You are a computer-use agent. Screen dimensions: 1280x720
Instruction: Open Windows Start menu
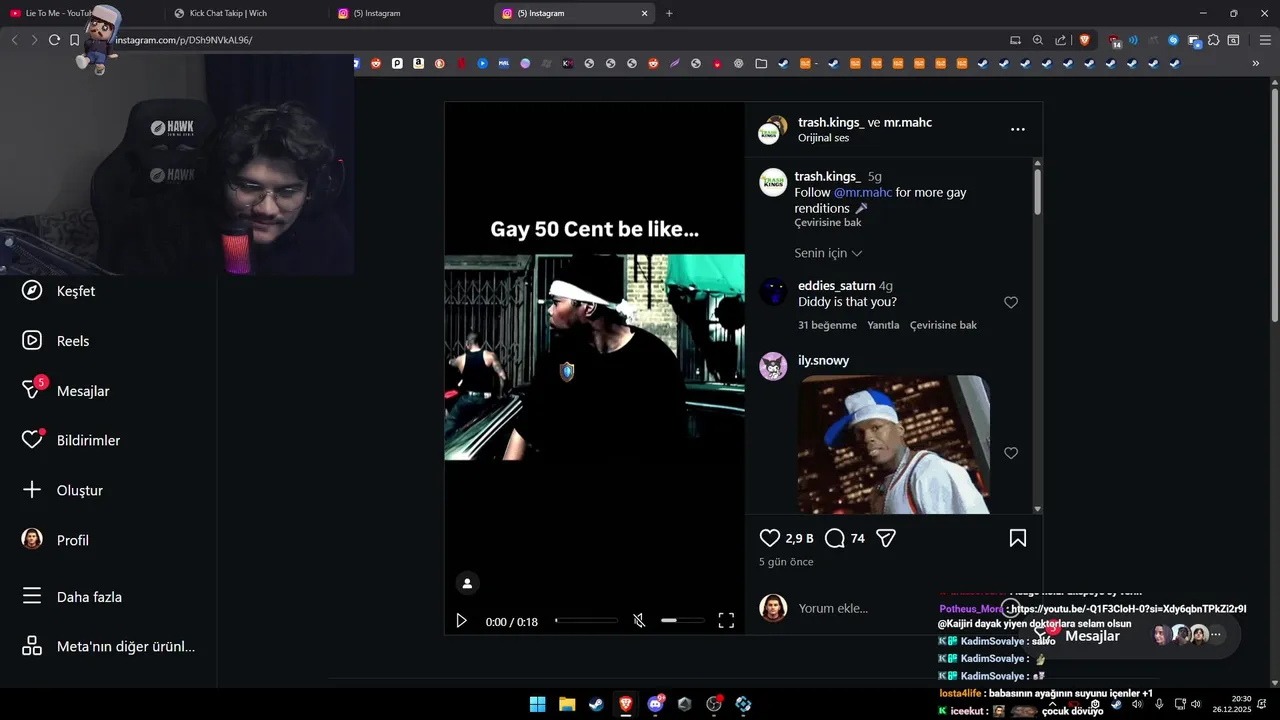537,704
